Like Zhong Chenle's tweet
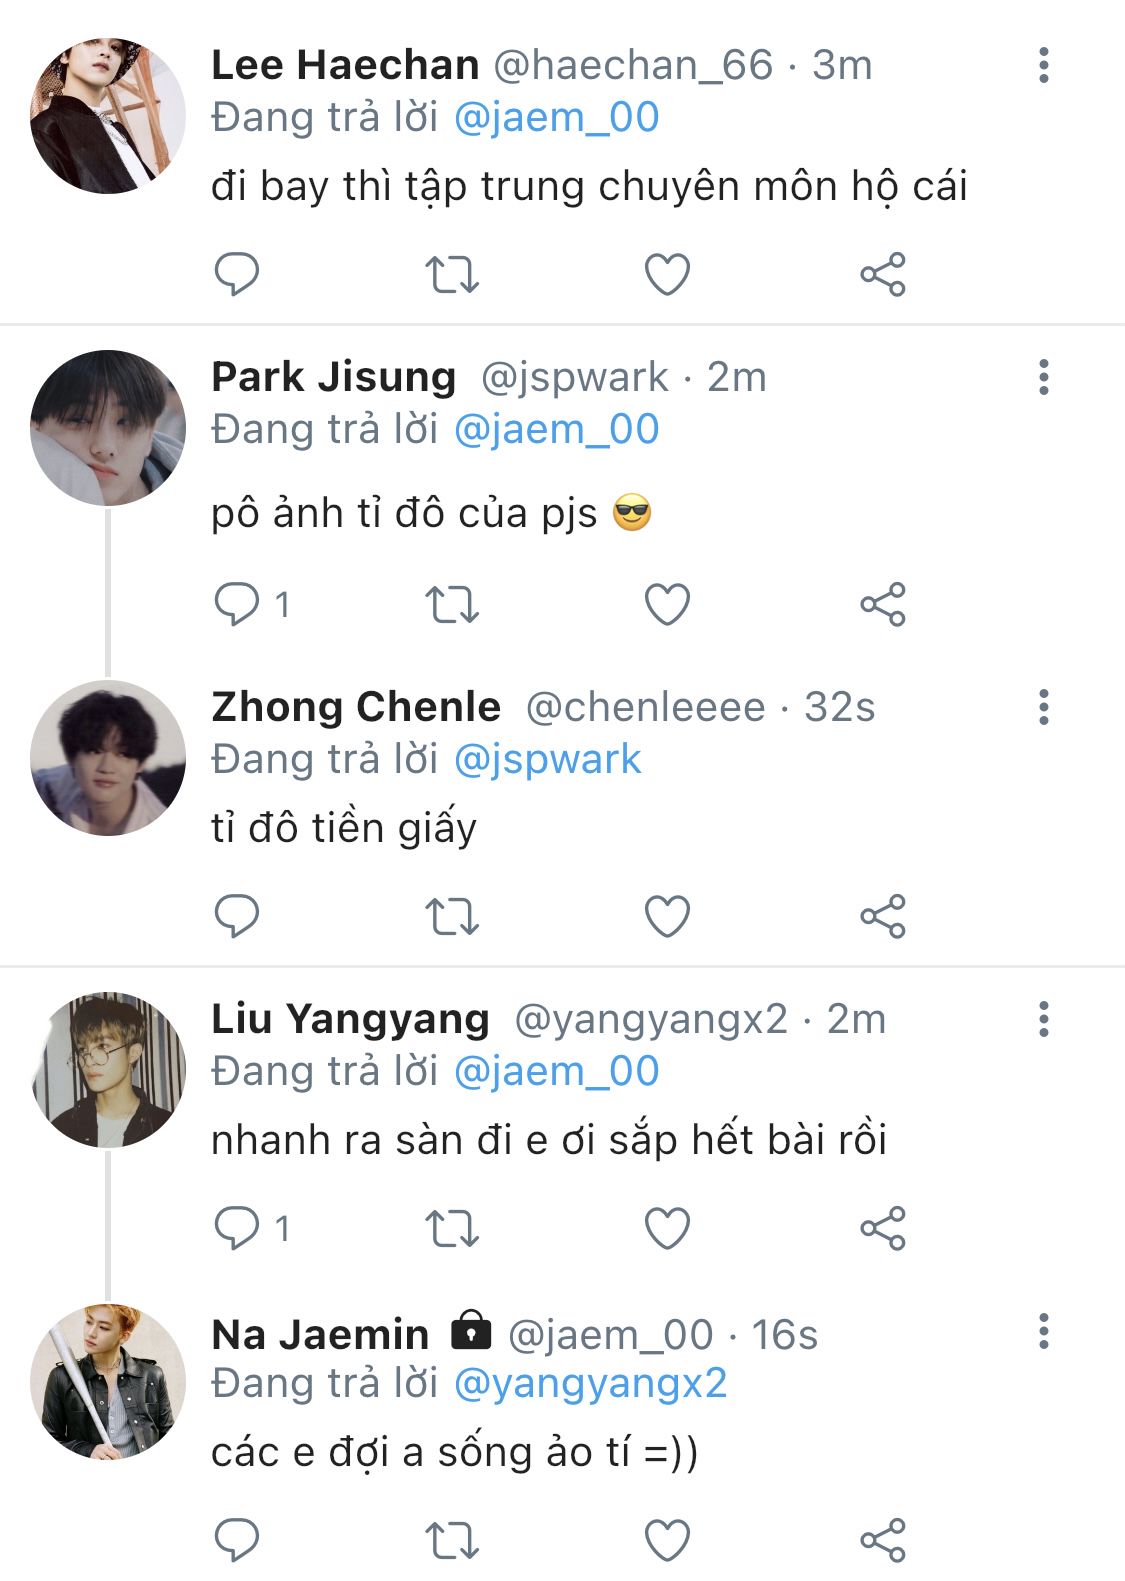The image size is (1125, 1581). [667, 916]
